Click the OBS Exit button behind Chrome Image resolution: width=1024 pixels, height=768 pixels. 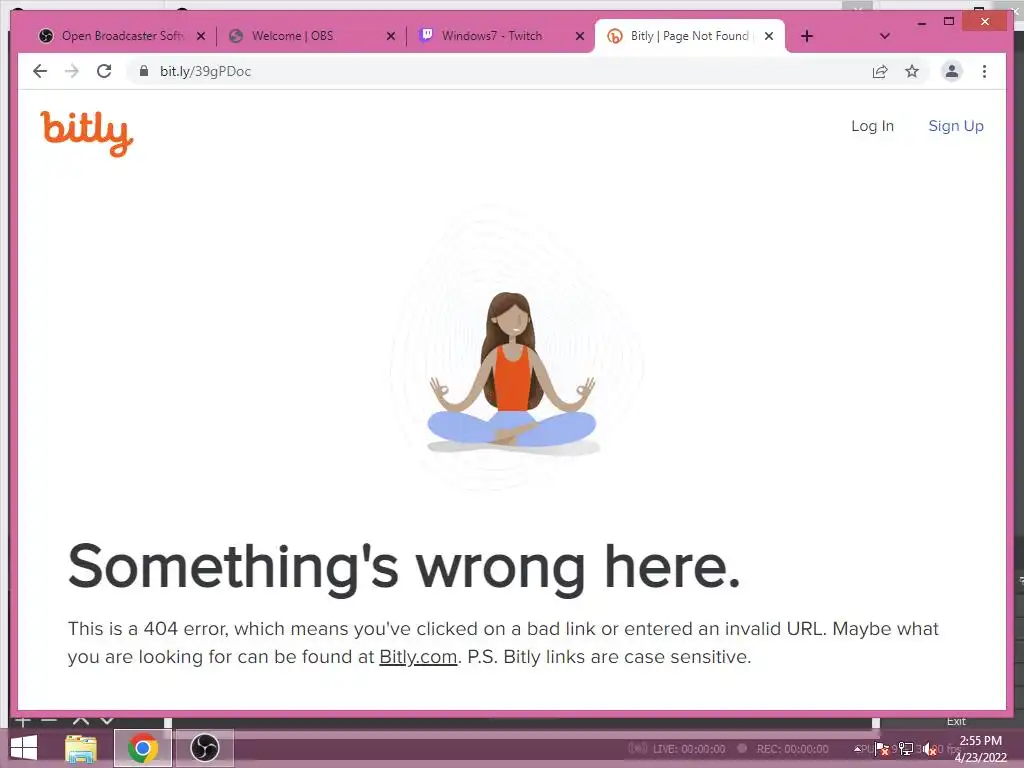pyautogui.click(x=956, y=722)
